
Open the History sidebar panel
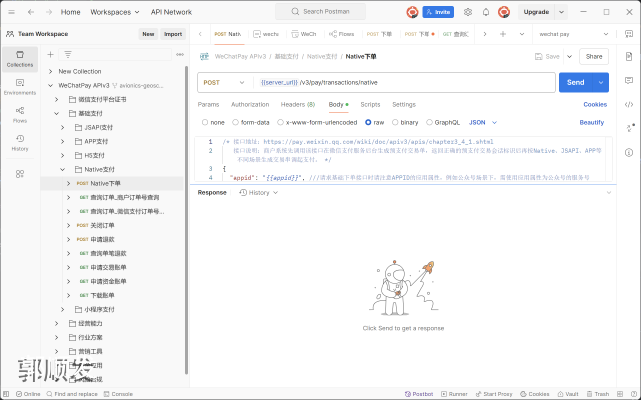coord(20,143)
